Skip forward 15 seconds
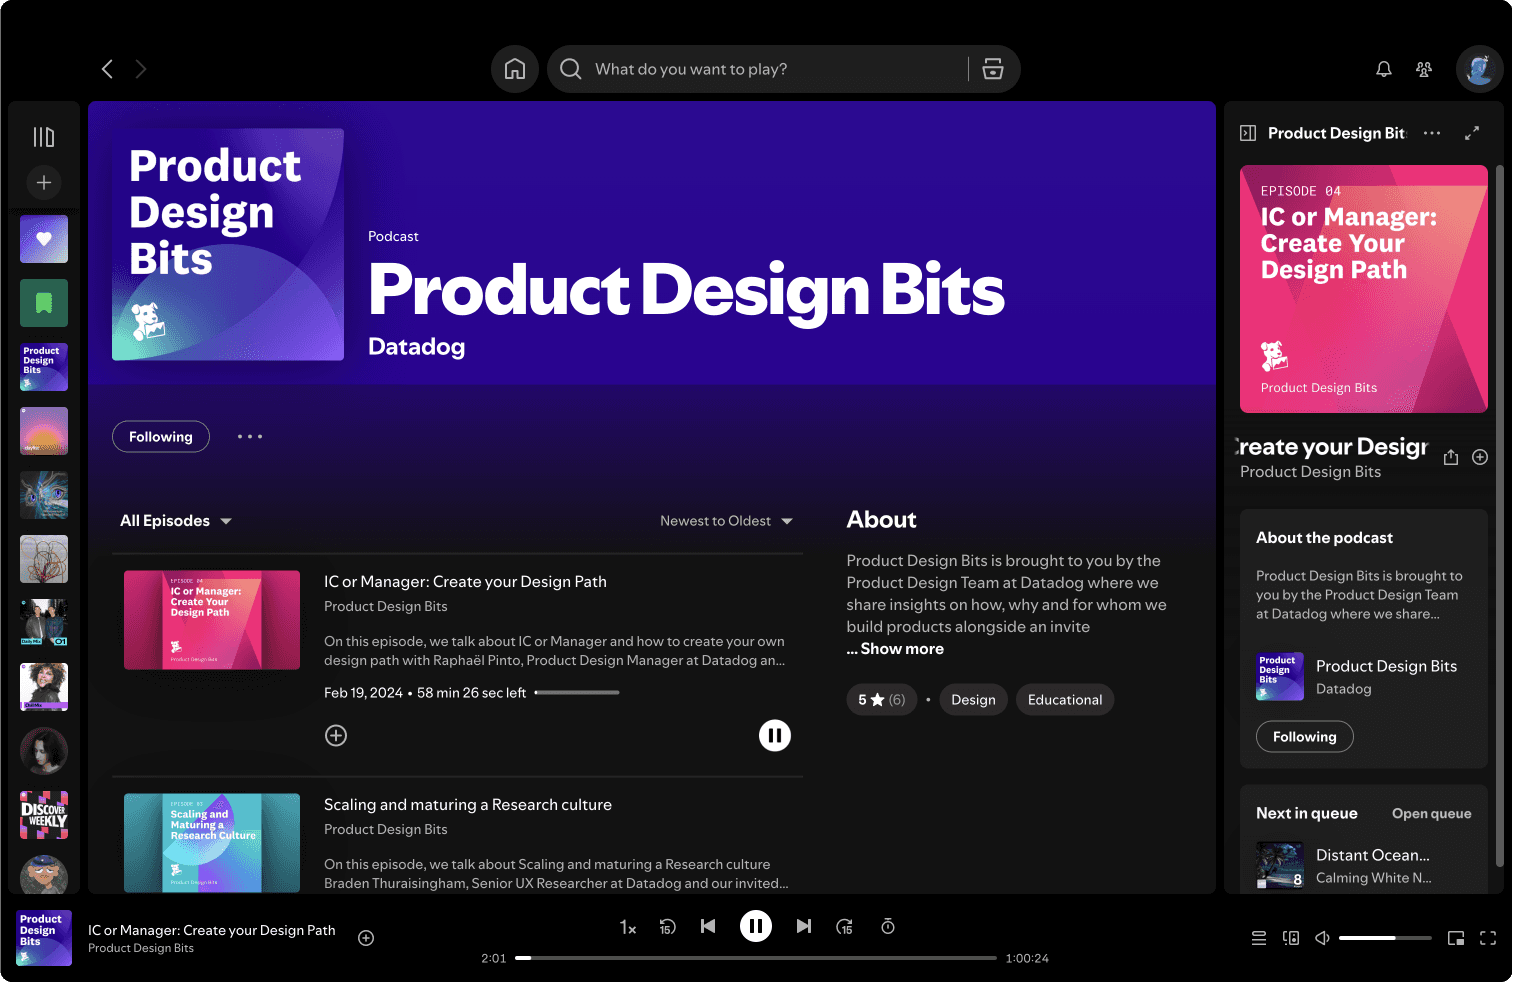The image size is (1513, 982). coord(845,927)
